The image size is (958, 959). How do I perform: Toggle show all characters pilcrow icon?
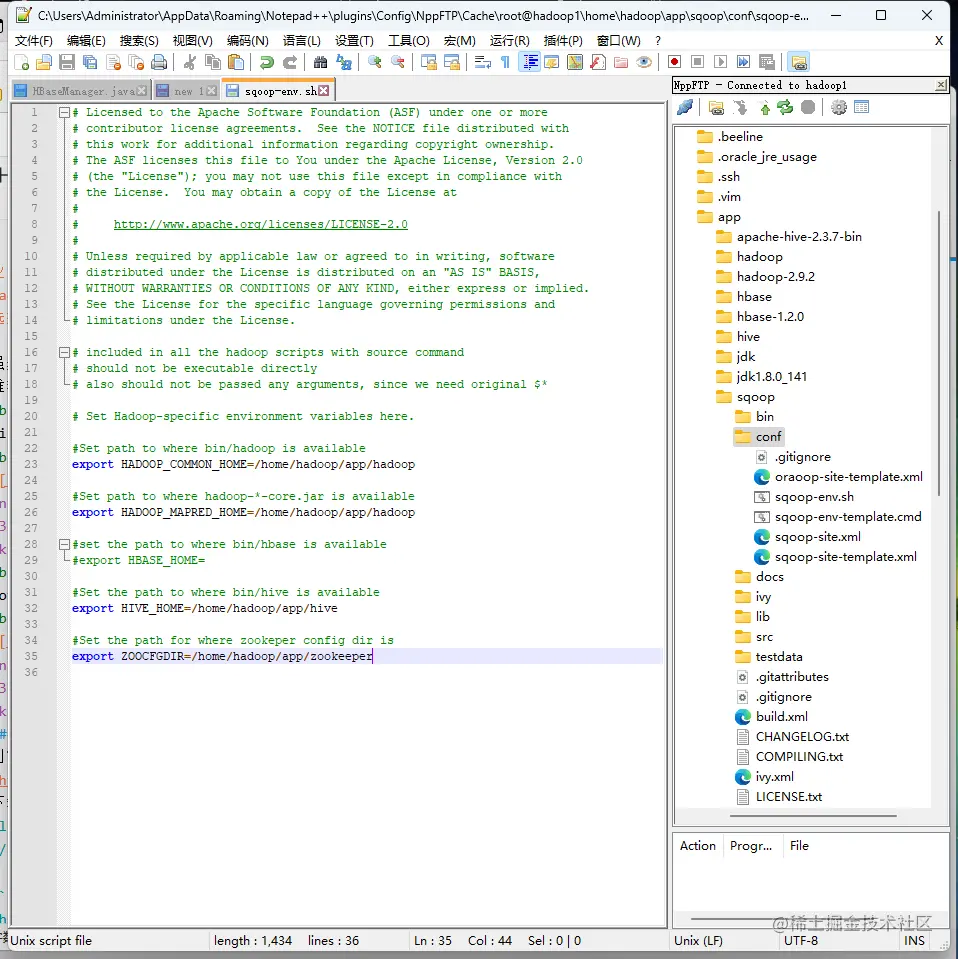pos(505,62)
